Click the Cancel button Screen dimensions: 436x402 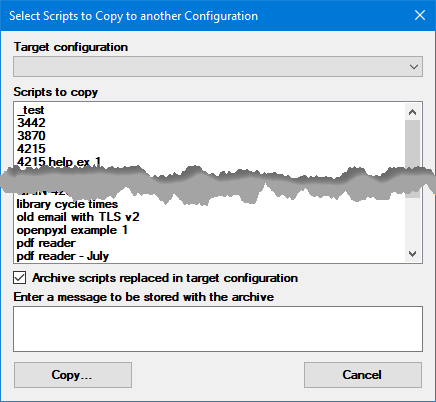363,375
